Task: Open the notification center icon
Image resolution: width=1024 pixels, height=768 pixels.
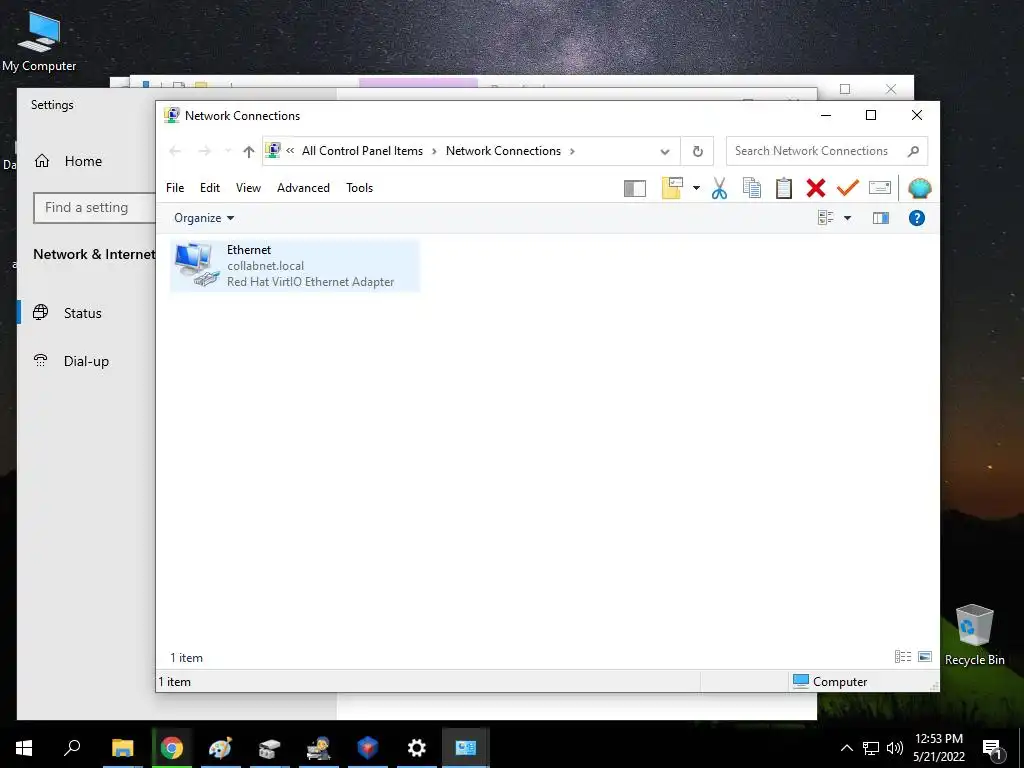Action: tap(993, 749)
